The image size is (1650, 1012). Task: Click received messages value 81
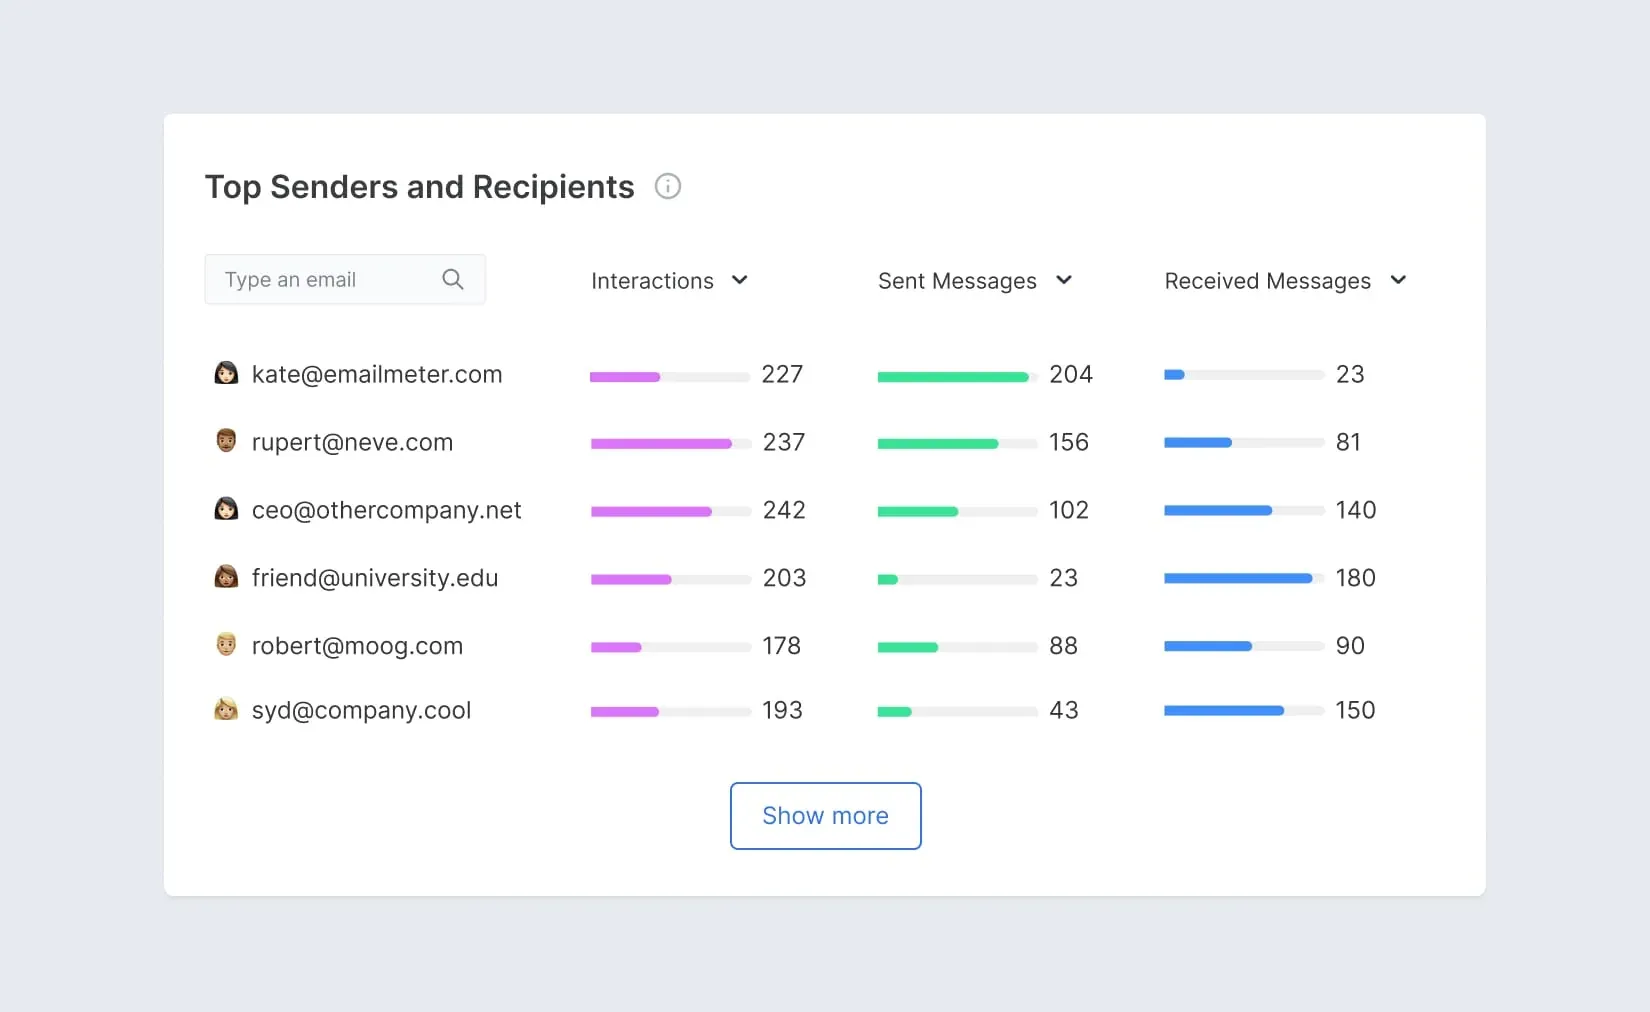[1348, 442]
